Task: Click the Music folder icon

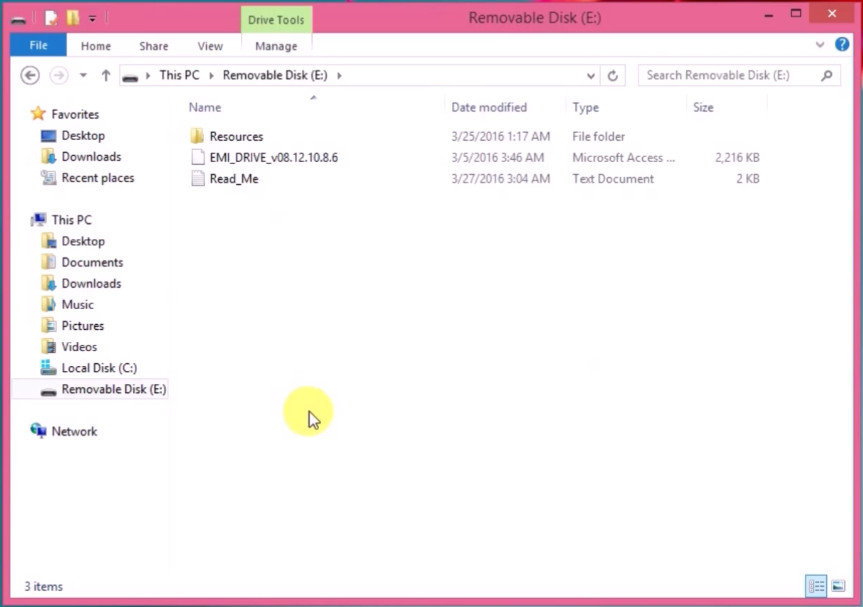Action: point(48,304)
